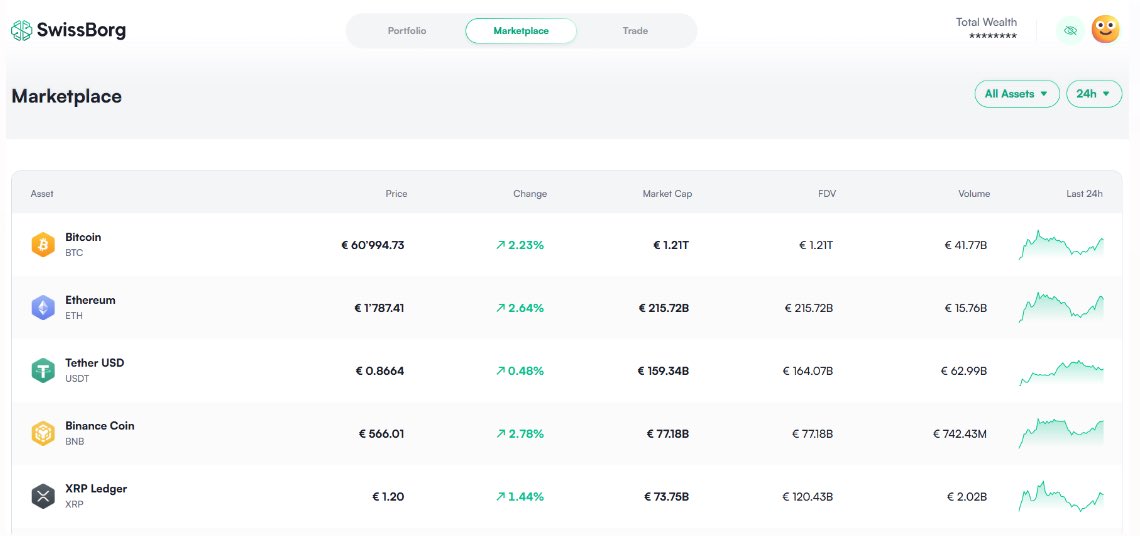
Task: Expand the All Assets dropdown
Action: click(x=1016, y=94)
